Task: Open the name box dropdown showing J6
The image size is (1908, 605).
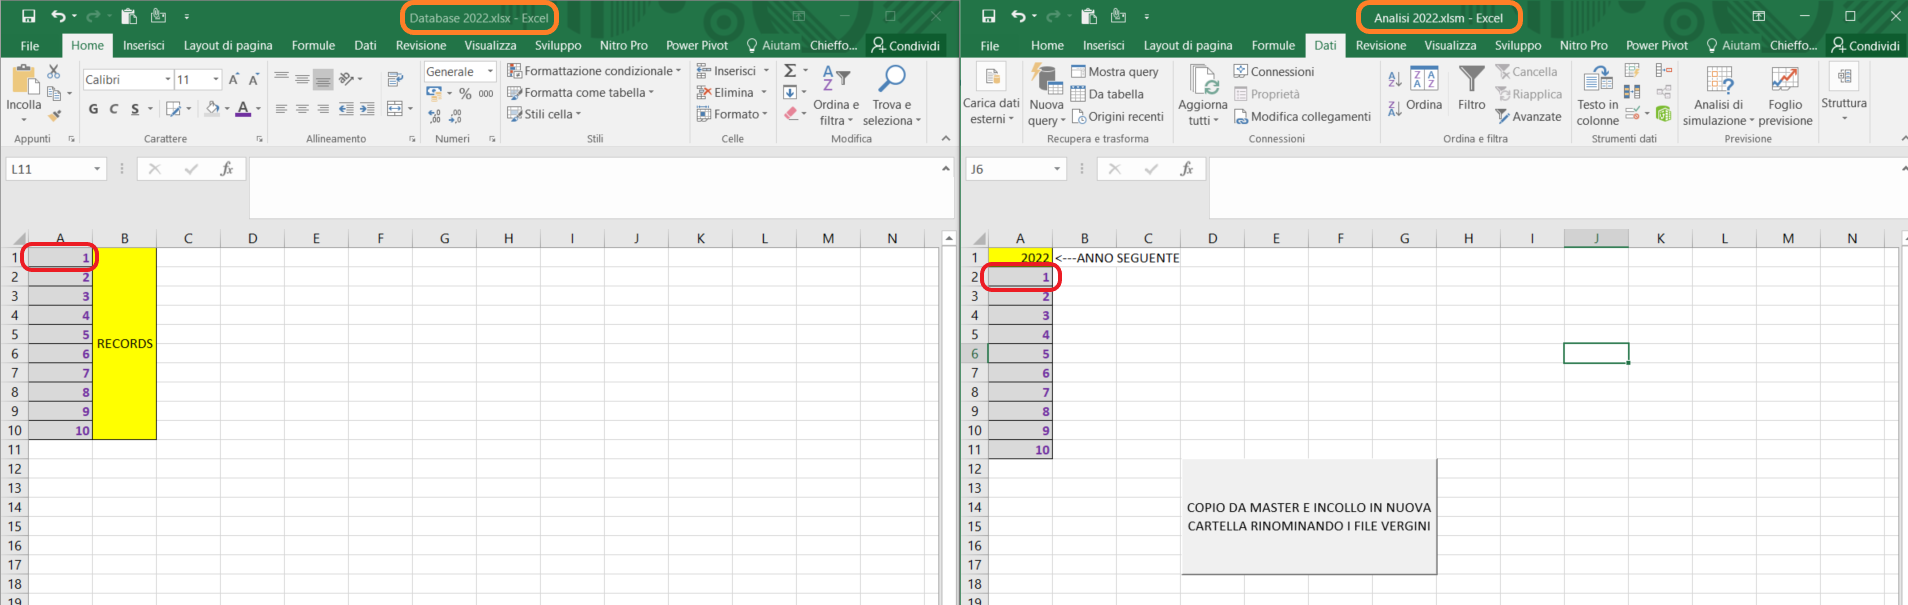Action: coord(1057,169)
